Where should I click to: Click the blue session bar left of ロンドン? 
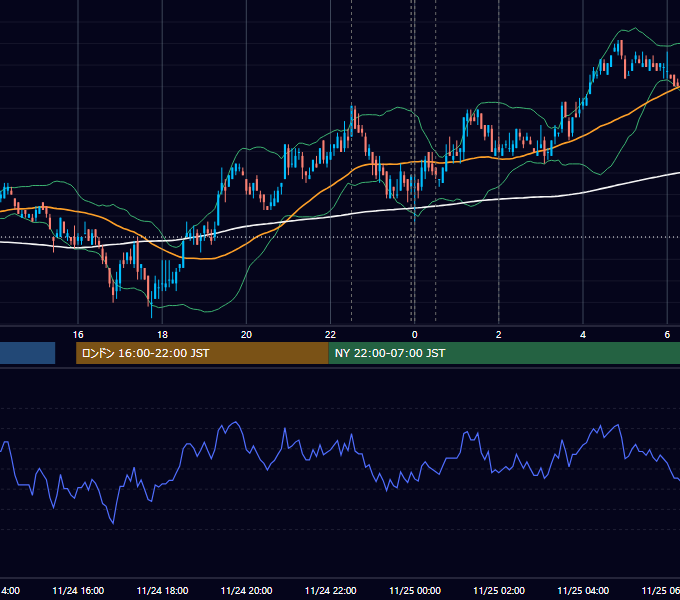coord(27,353)
